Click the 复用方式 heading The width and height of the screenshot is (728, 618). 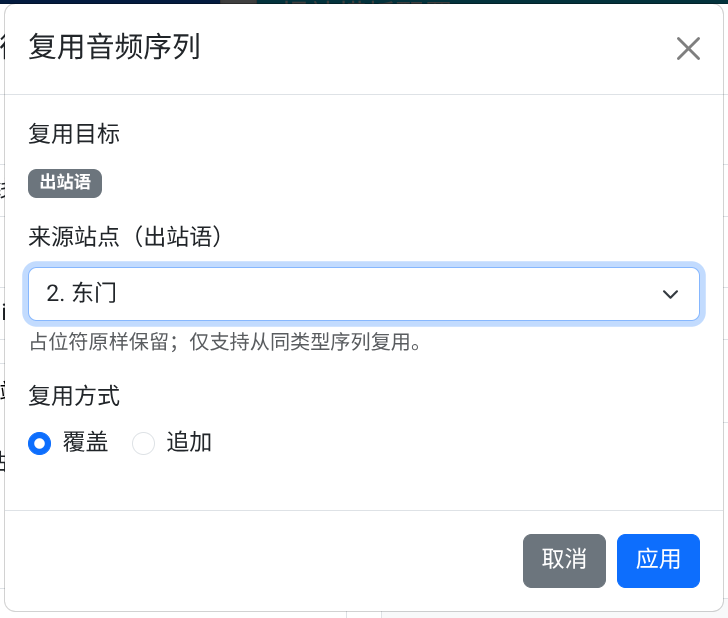click(74, 396)
